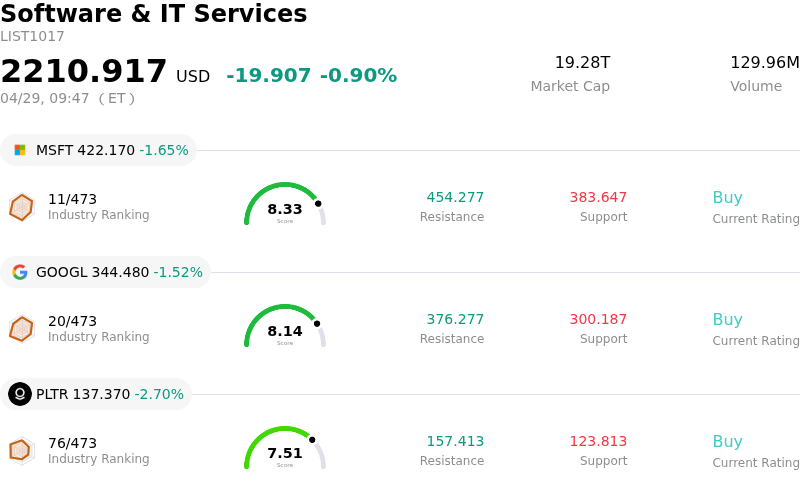Viewport: 800px width, 488px height.
Task: Click the Palantir logo icon
Action: [20, 394]
